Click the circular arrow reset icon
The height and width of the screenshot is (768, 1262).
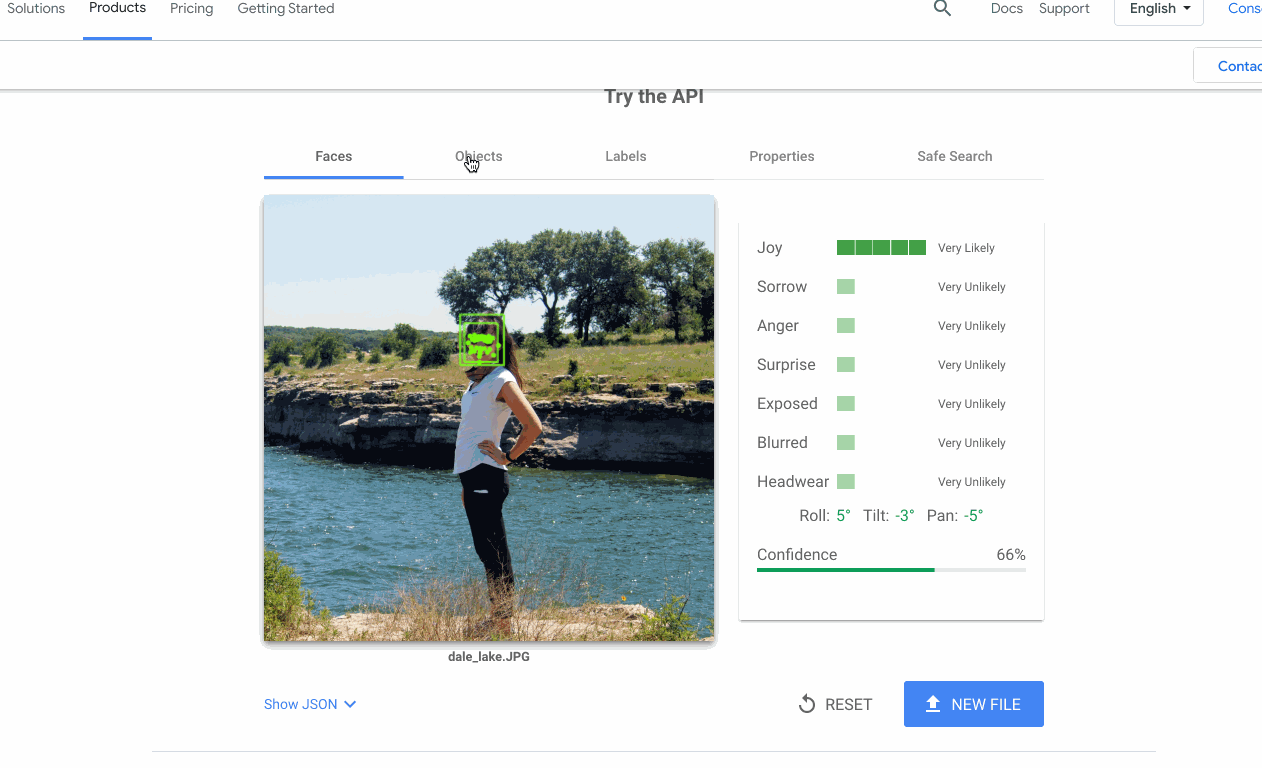(x=806, y=703)
